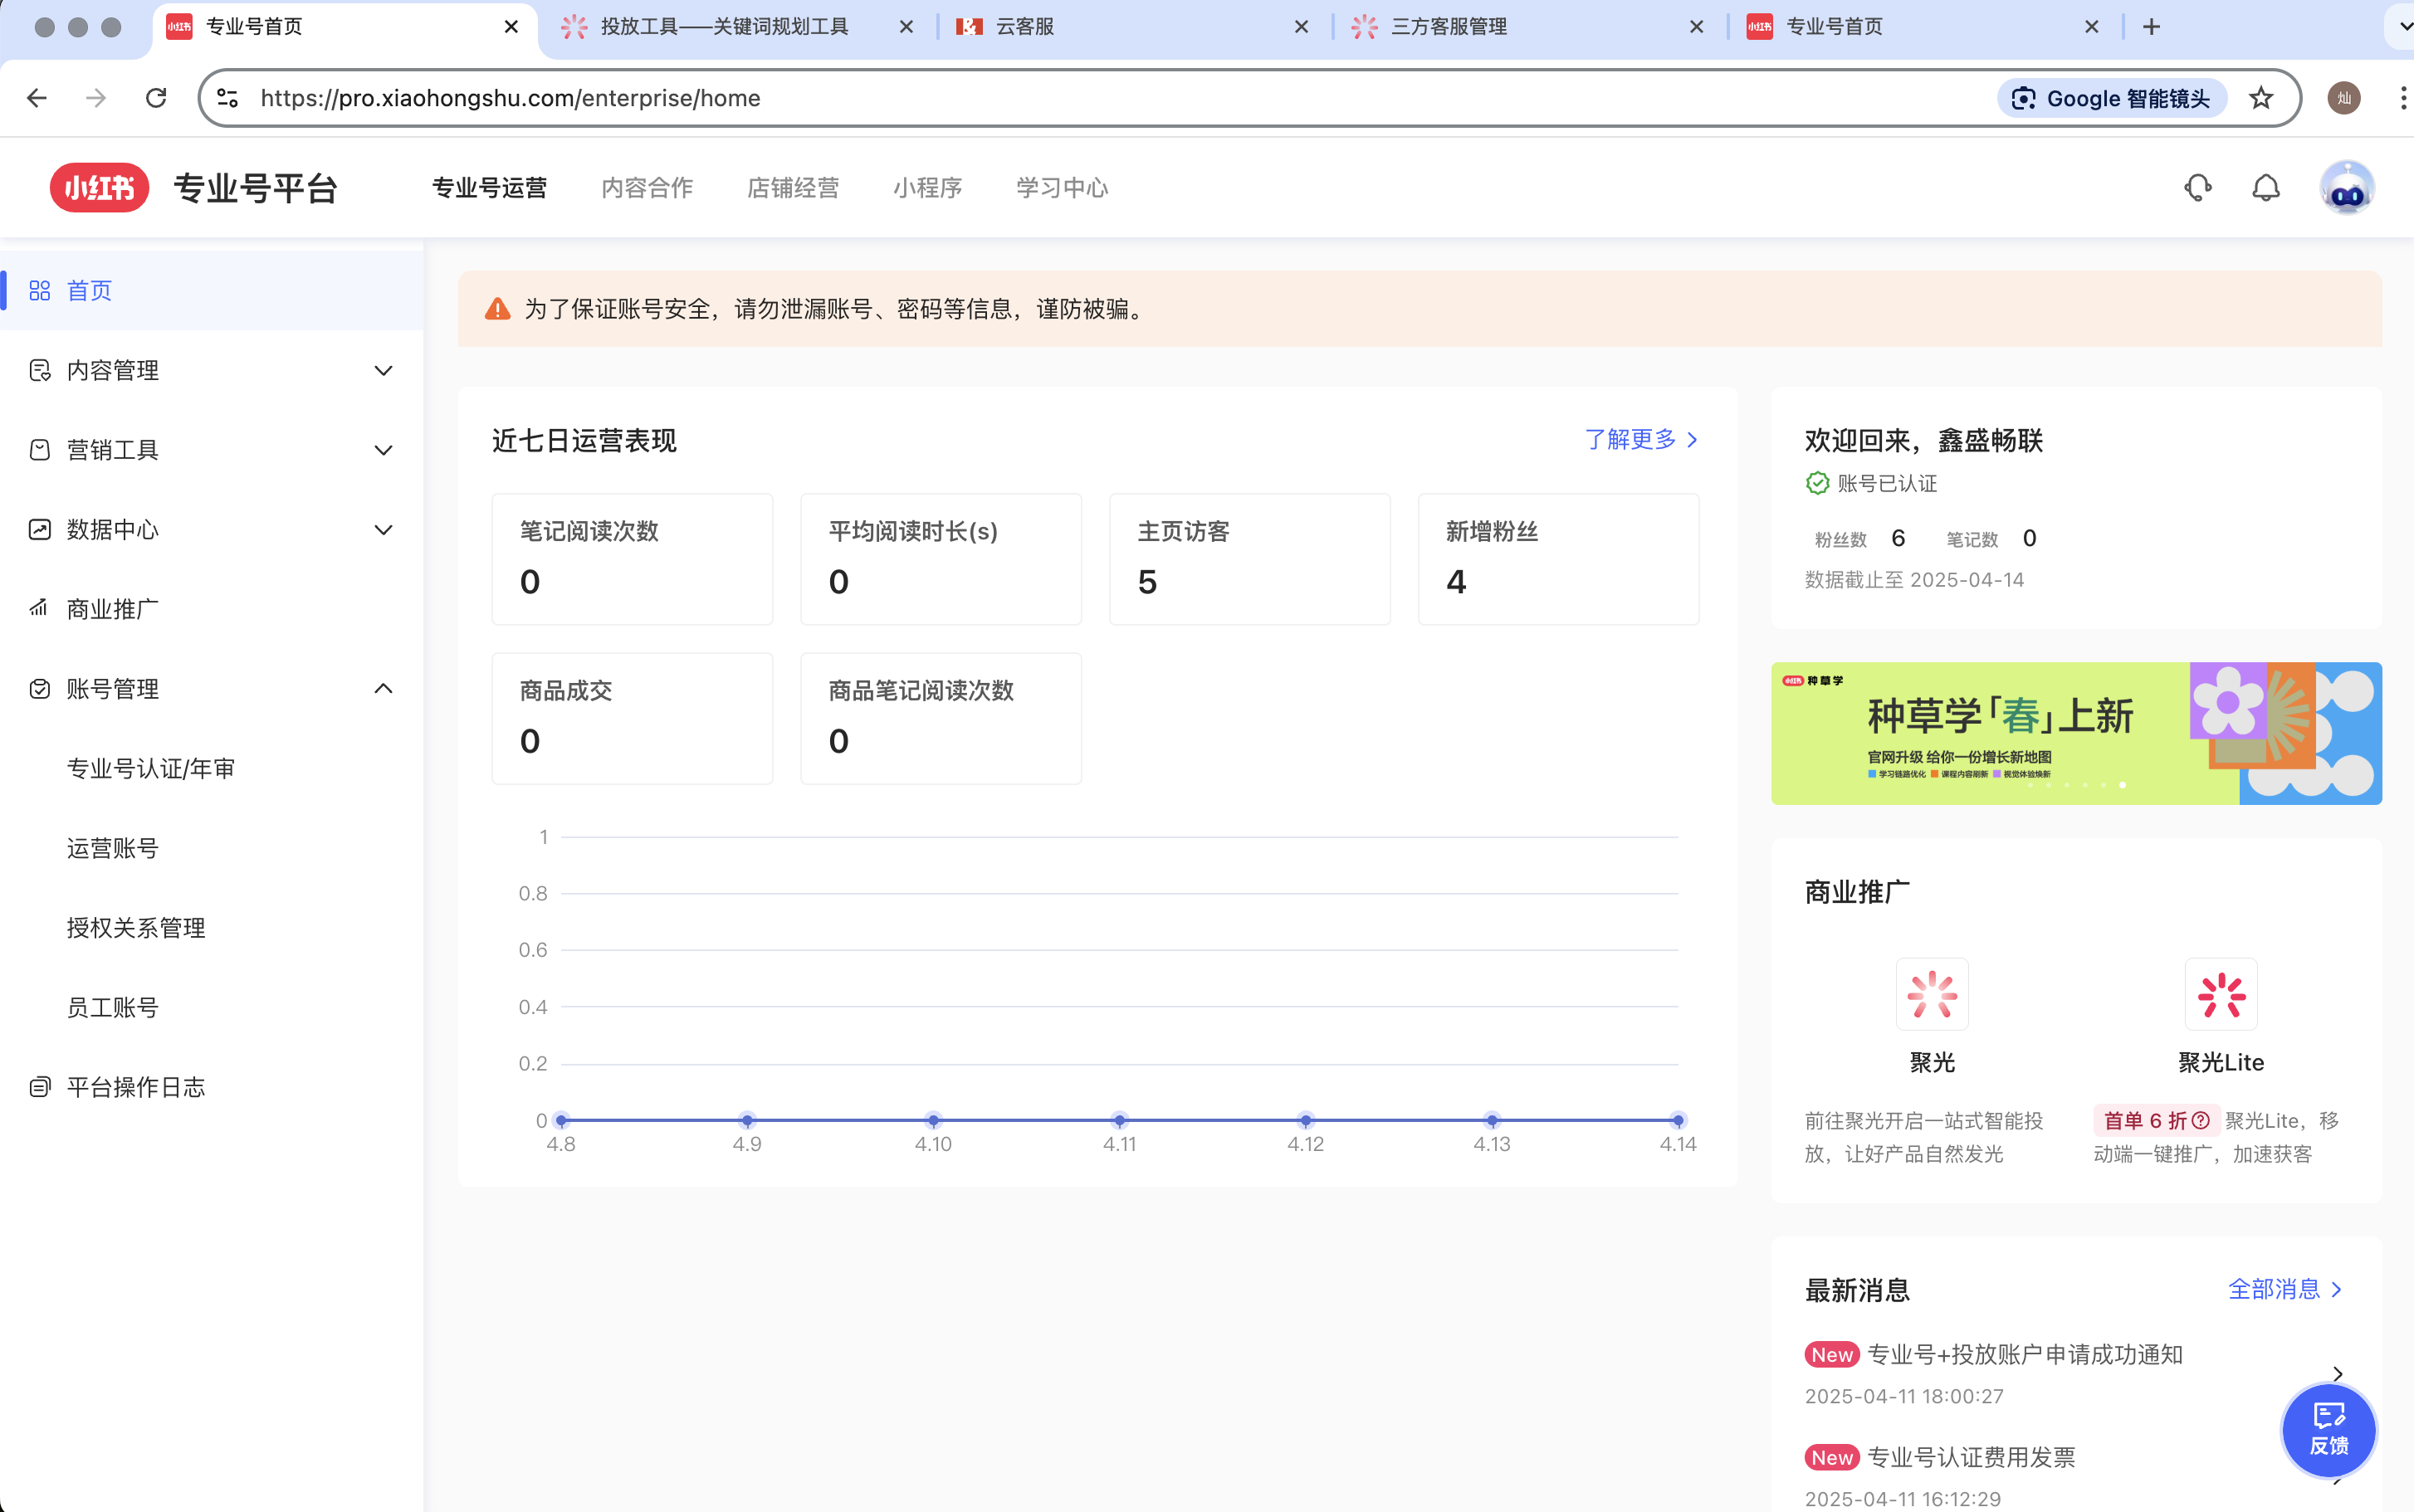Click the 账号已认证 green check icon
The width and height of the screenshot is (2414, 1512).
pyautogui.click(x=1817, y=483)
